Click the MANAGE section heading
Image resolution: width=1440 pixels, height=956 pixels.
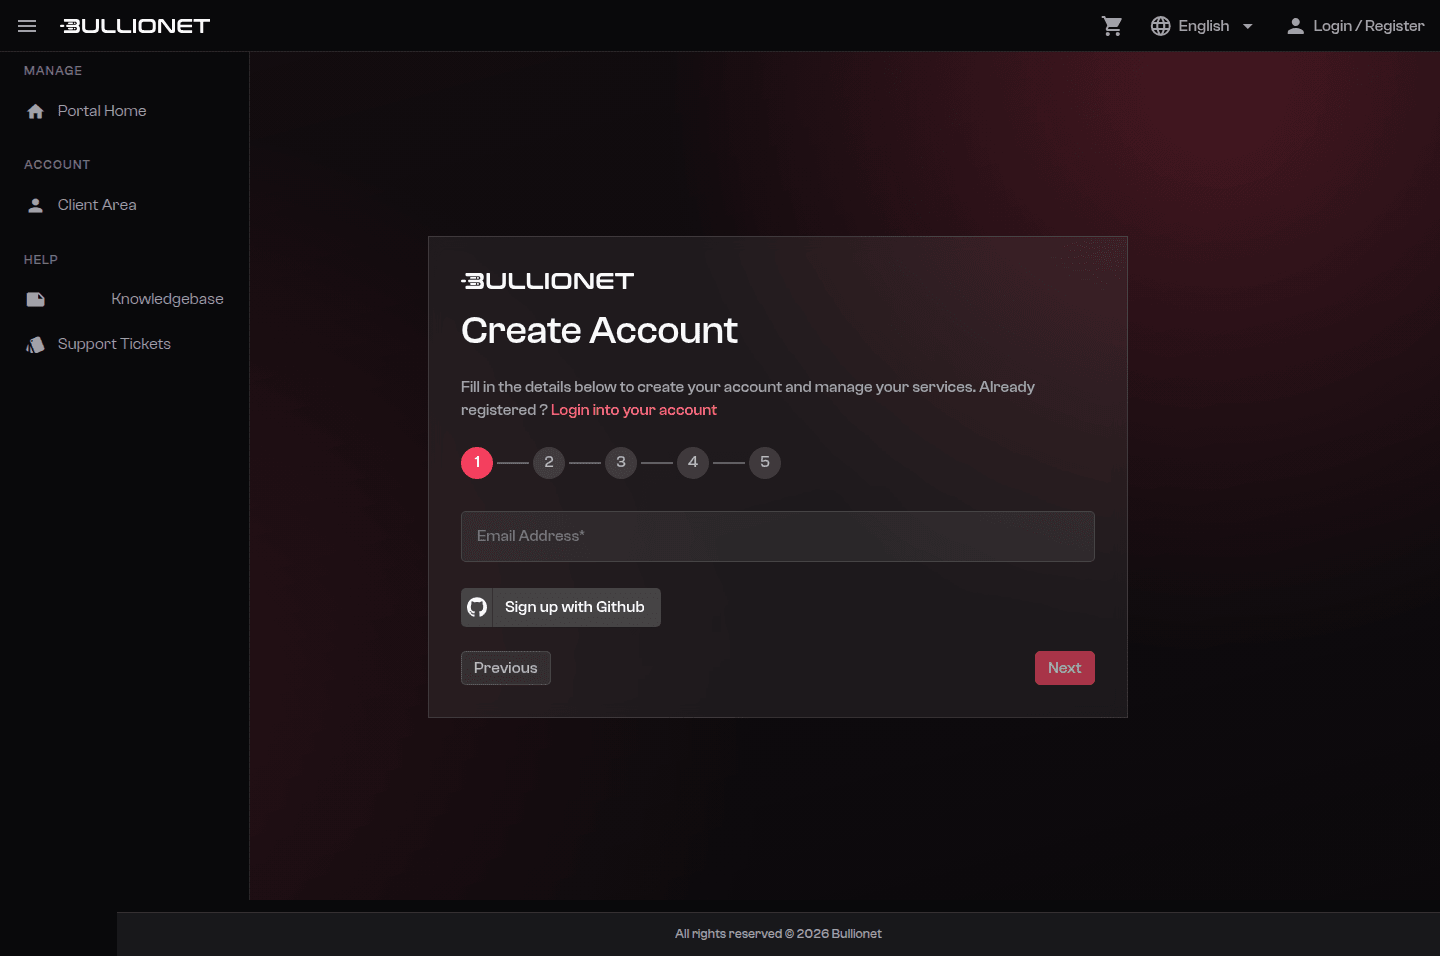tap(53, 71)
